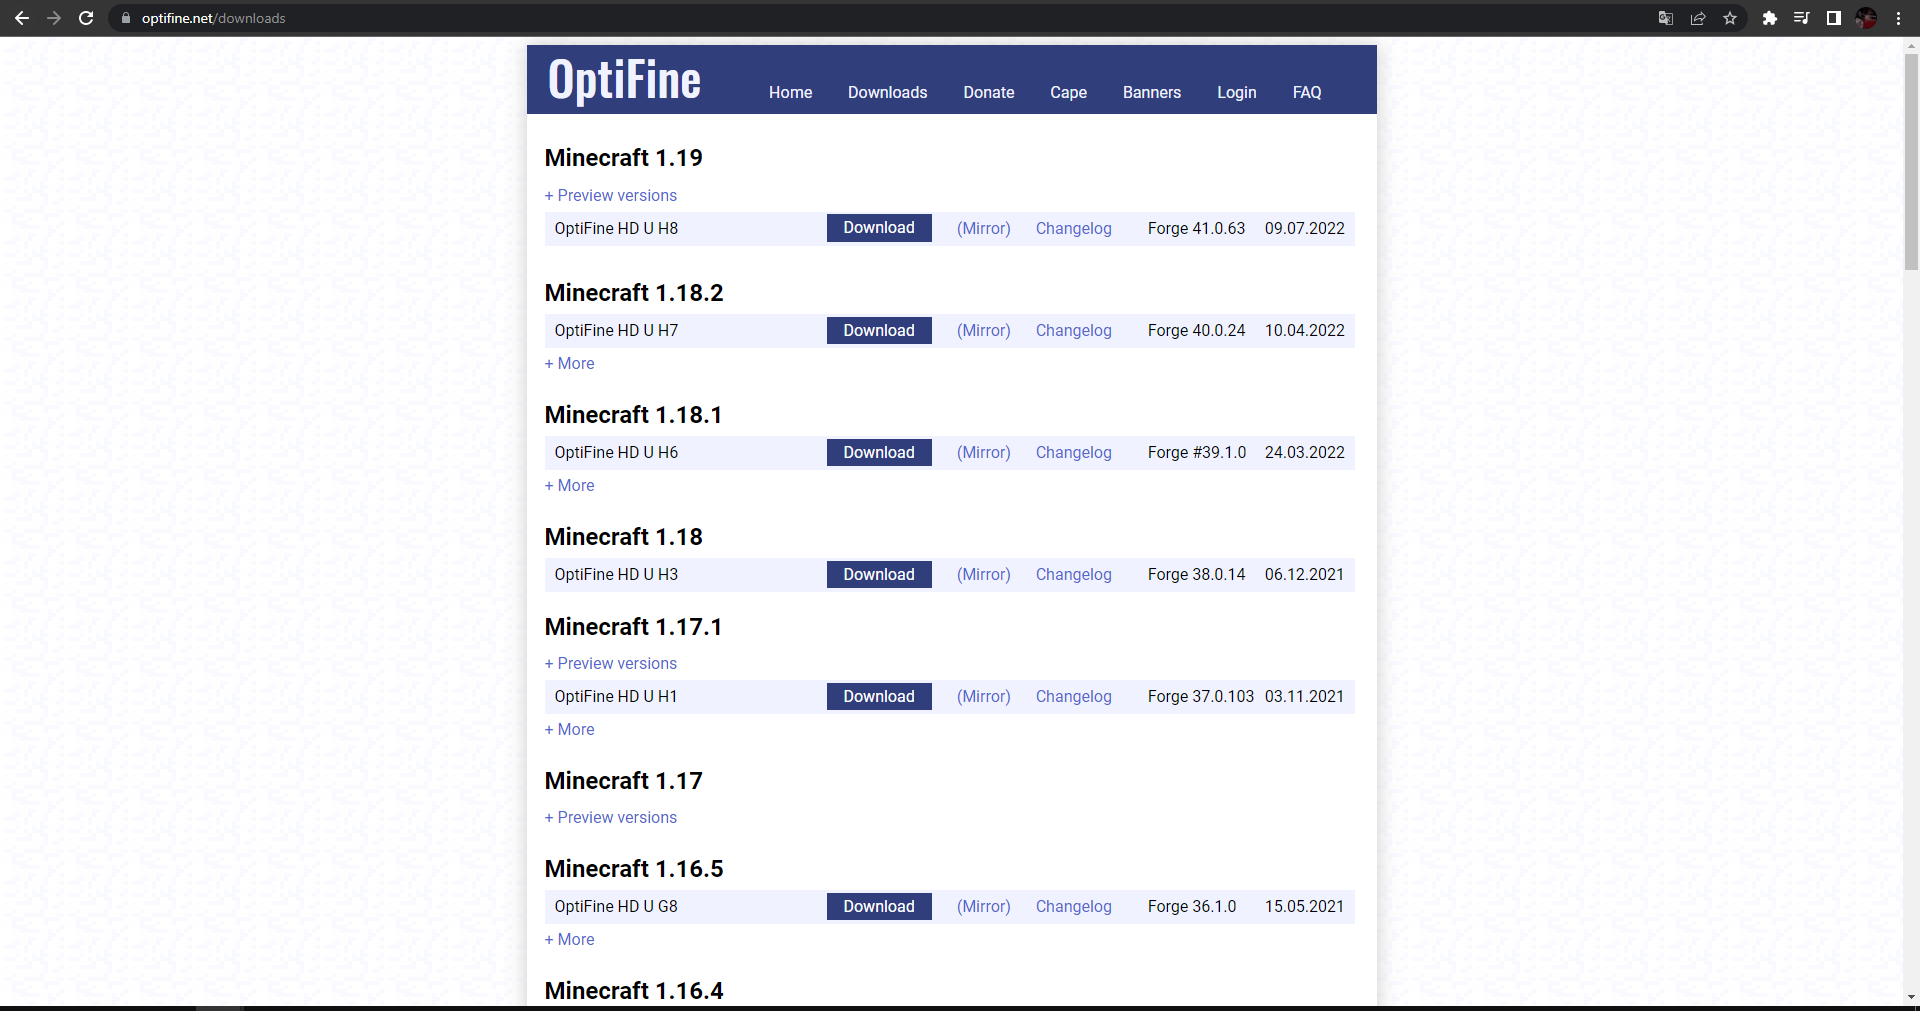The width and height of the screenshot is (1920, 1011).
Task: Open the Mirror link for HD U H3
Action: pos(984,574)
